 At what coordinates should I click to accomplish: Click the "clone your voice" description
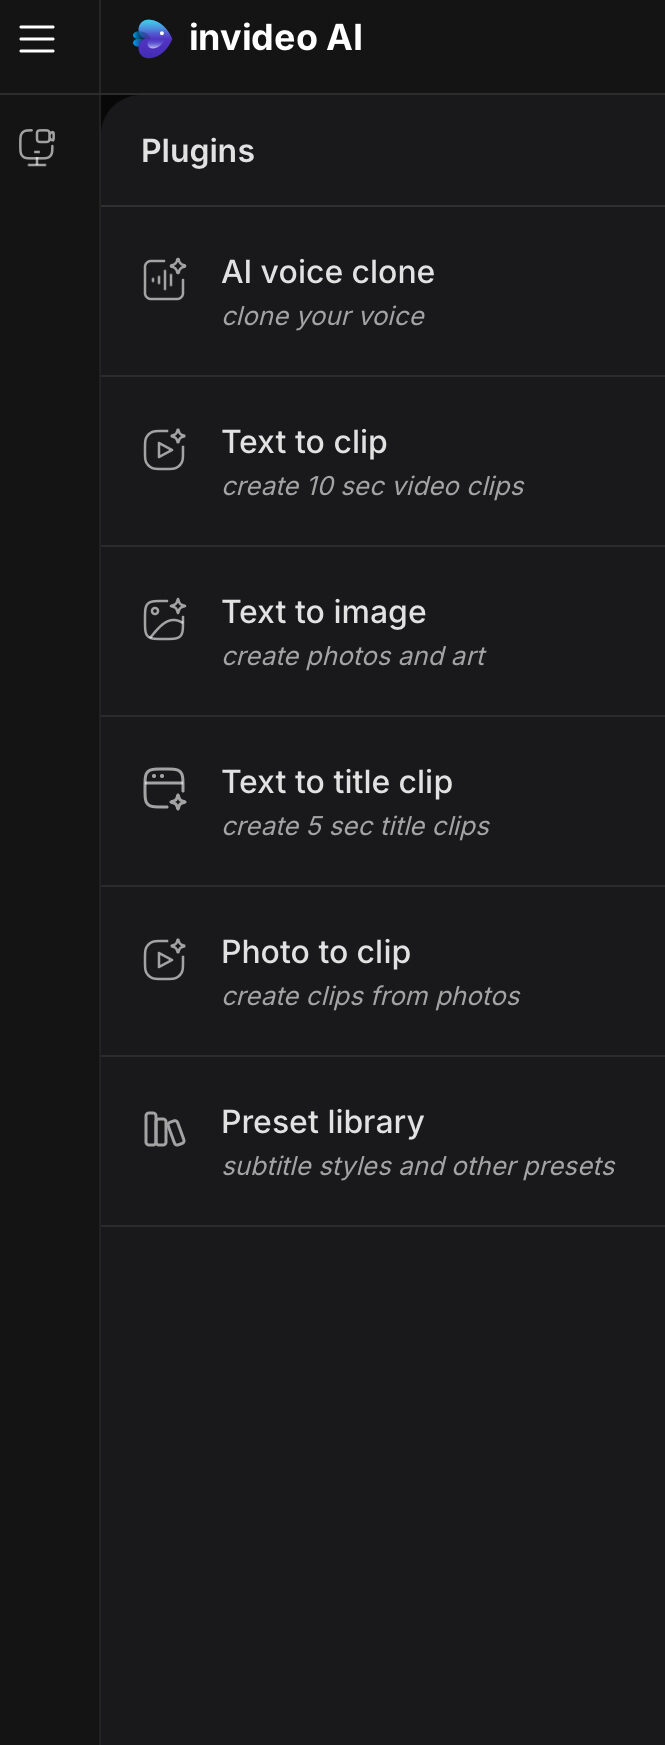pyautogui.click(x=323, y=316)
